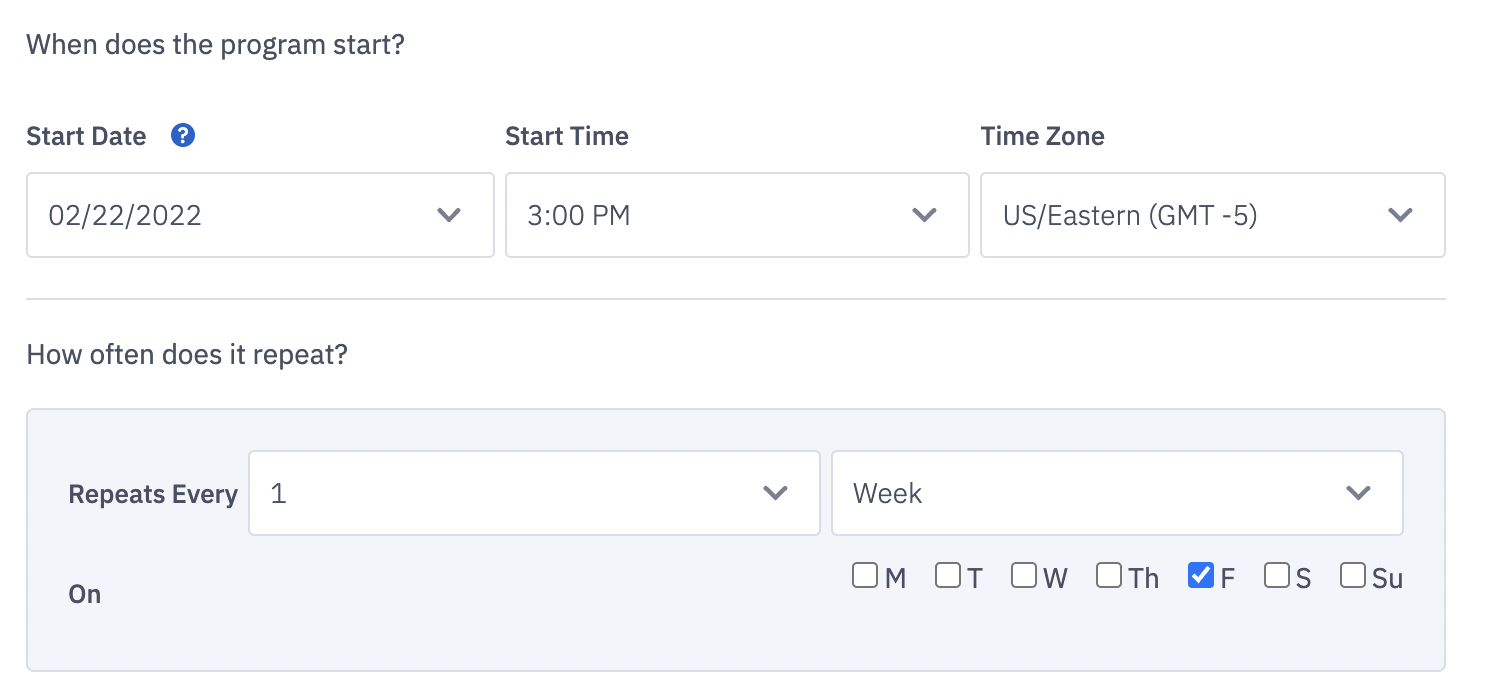
Task: Click the chevron arrow in Time Zone field
Action: pos(1400,215)
